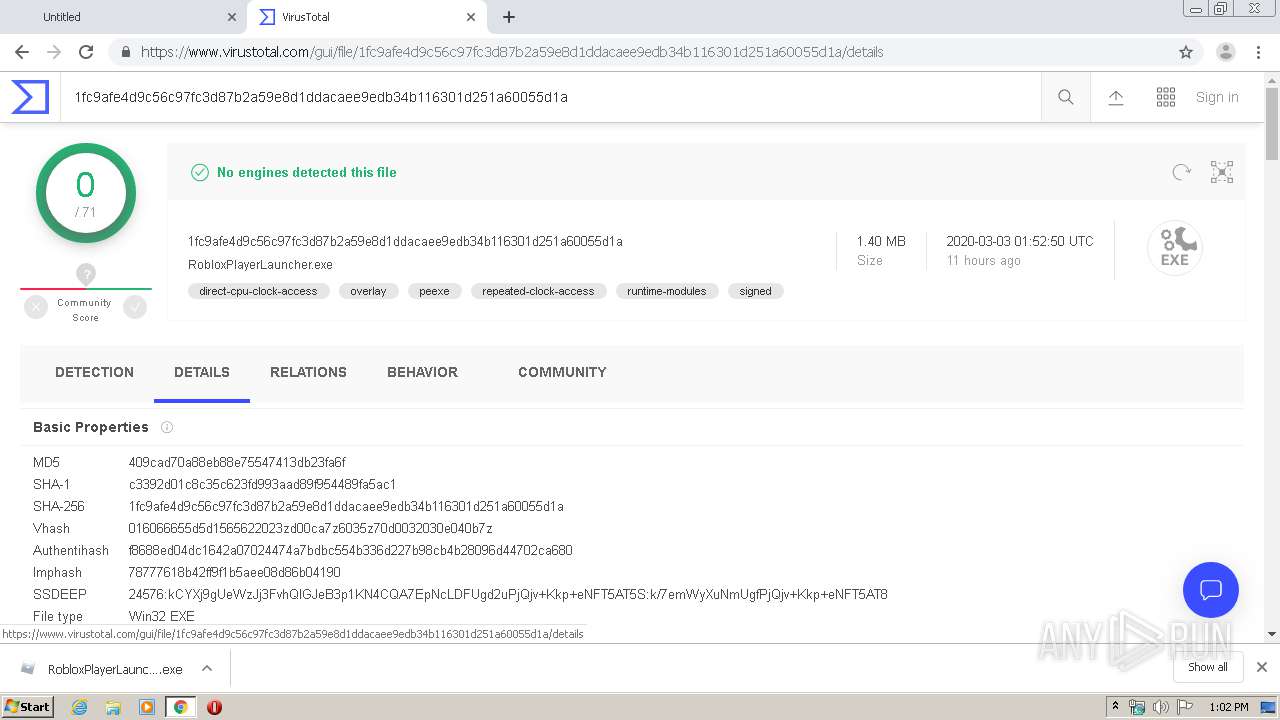Bookmark this page with star icon
1280x720 pixels.
coord(1186,52)
